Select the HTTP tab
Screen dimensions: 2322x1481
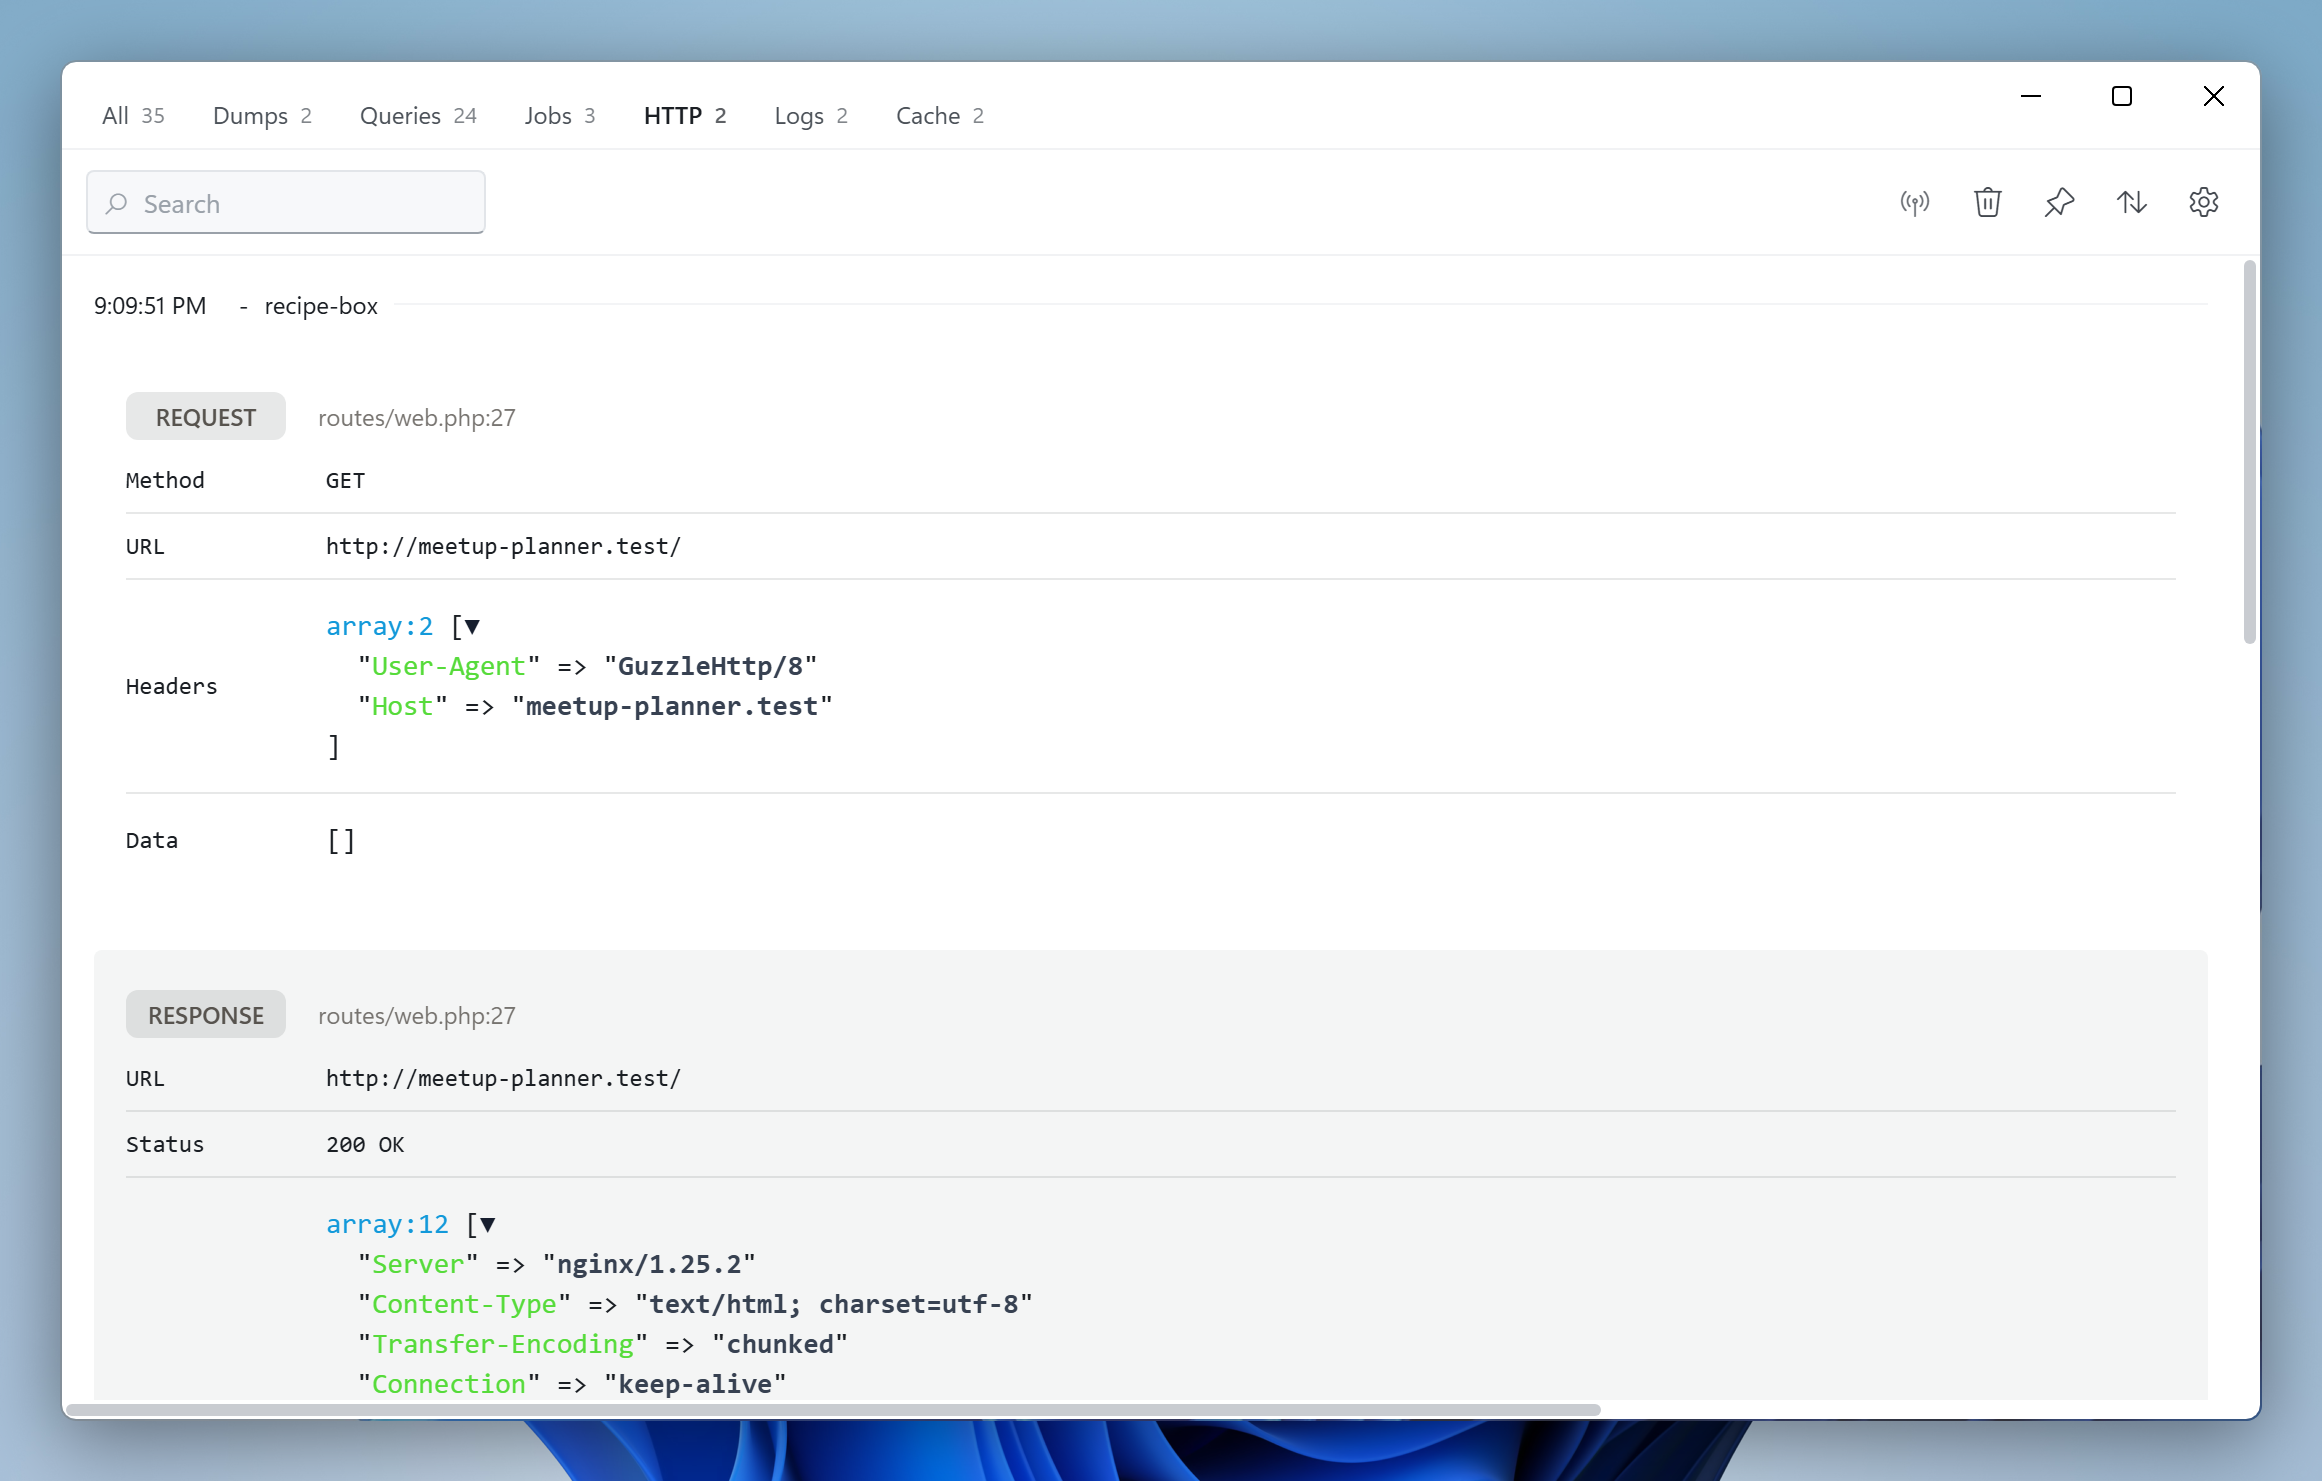685,116
